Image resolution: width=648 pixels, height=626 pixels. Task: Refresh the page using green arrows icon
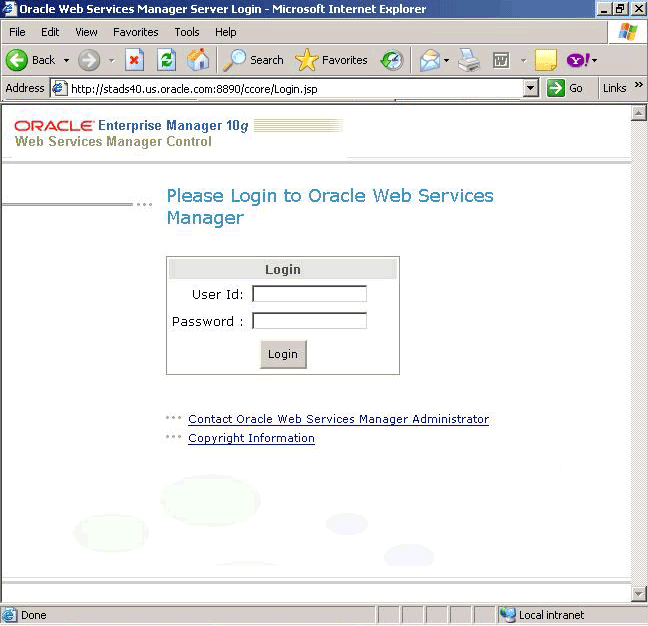[167, 60]
